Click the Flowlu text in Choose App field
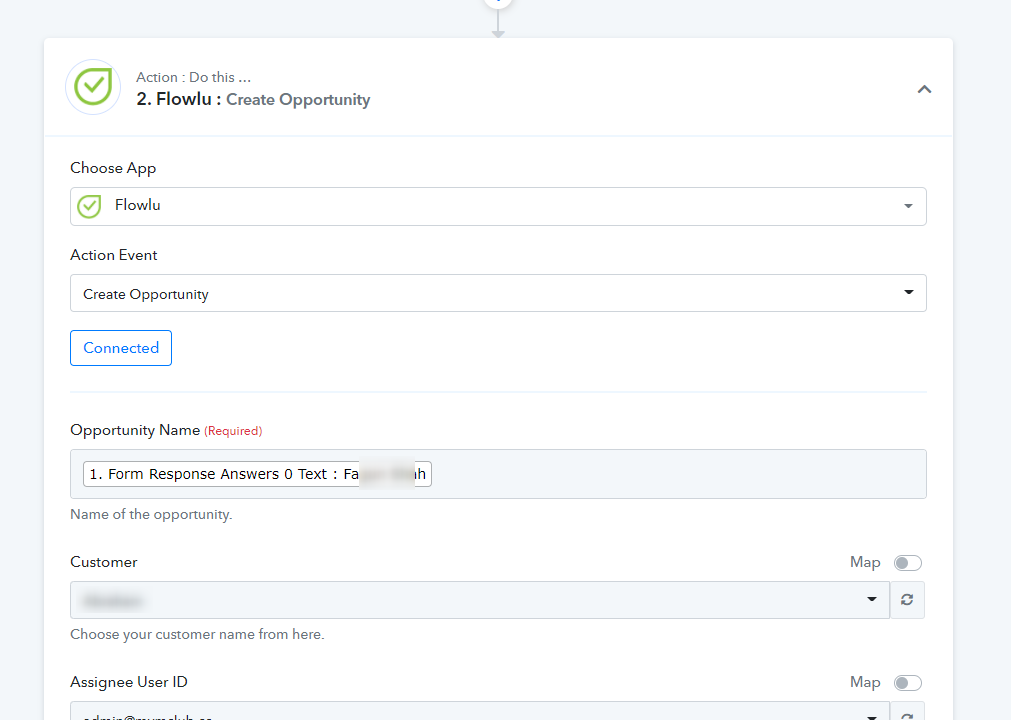 coord(137,205)
